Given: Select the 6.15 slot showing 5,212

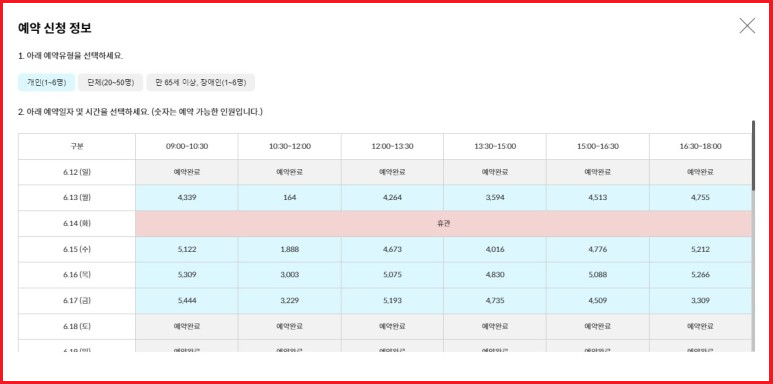Looking at the screenshot, I should point(701,249).
